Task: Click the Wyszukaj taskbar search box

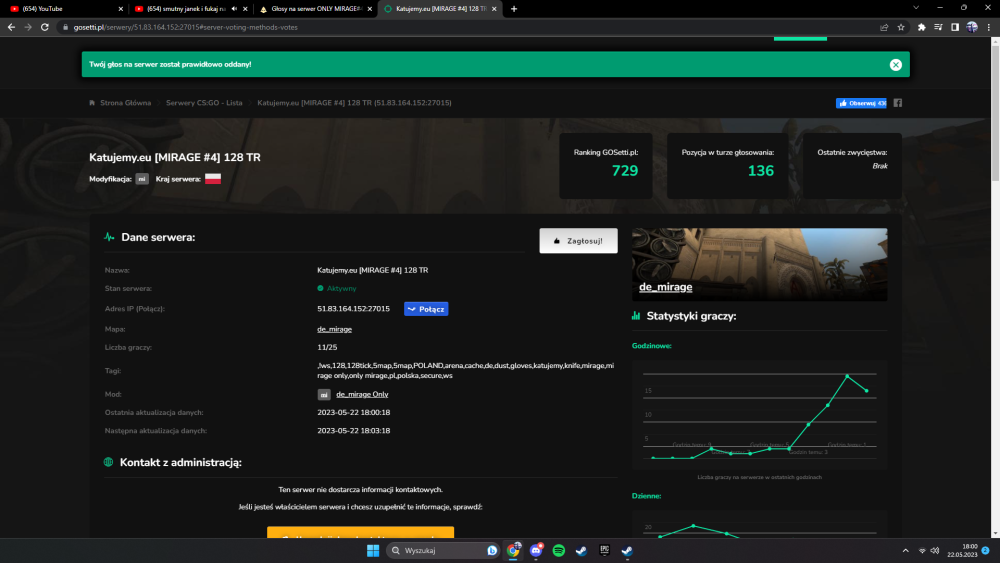Action: 444,550
